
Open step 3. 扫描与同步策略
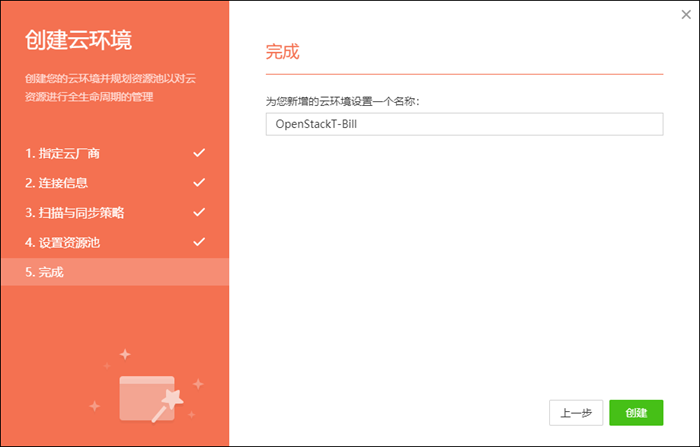[x=75, y=213]
